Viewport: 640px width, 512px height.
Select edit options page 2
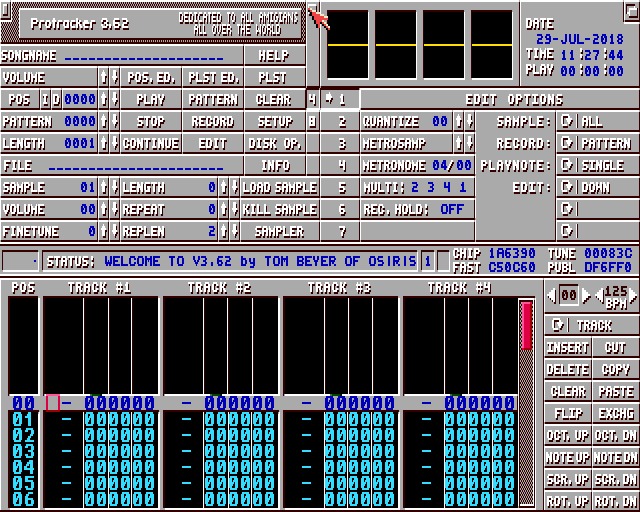click(x=340, y=122)
